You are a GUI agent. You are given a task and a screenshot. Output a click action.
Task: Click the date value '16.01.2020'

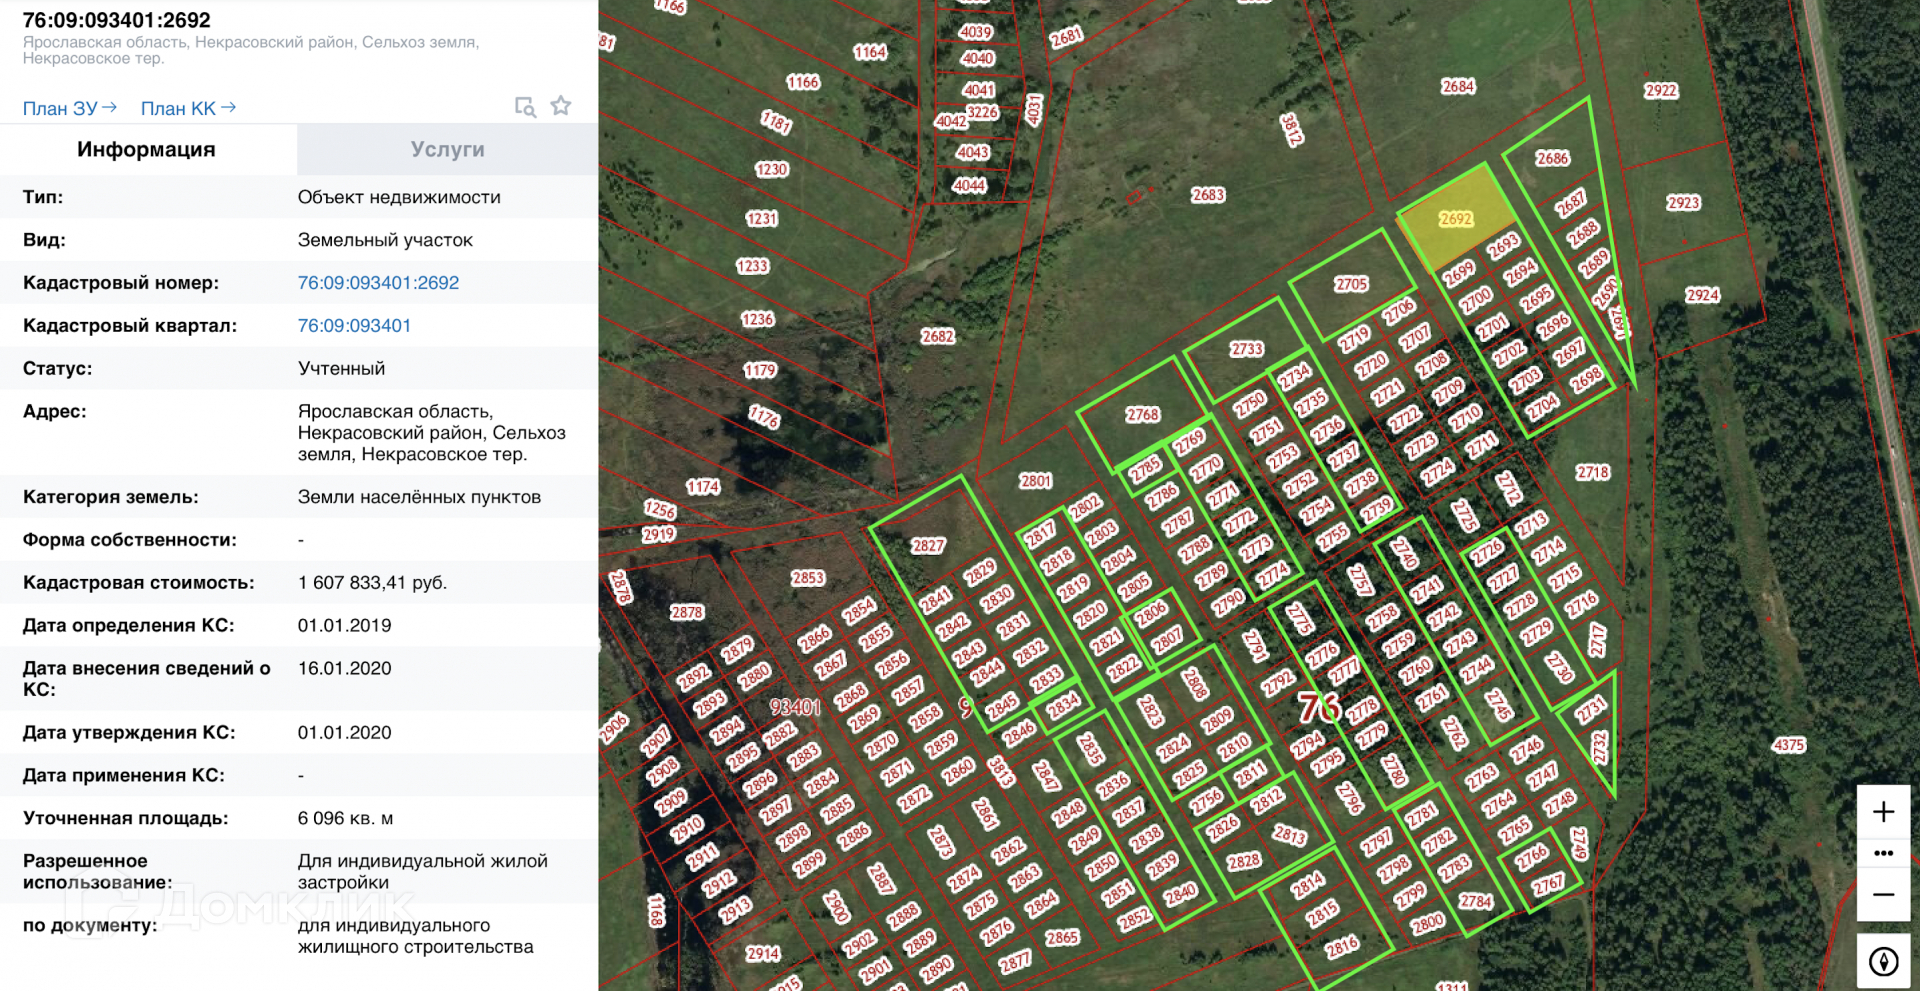(344, 668)
